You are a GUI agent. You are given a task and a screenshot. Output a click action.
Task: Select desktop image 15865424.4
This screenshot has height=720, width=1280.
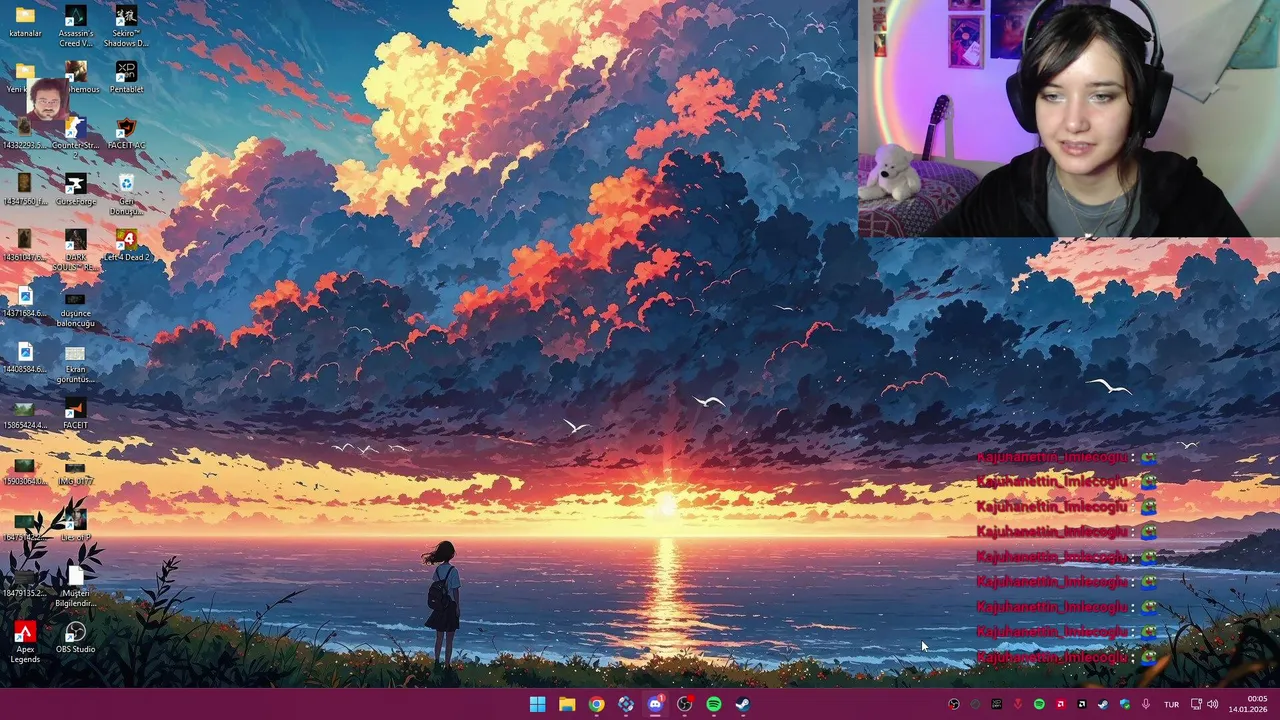25,416
